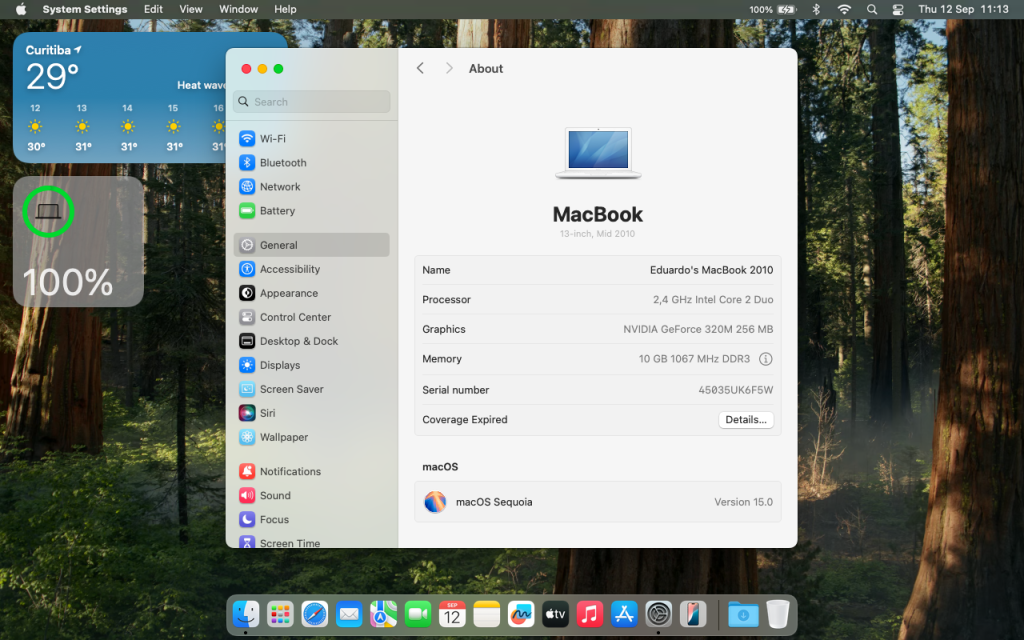This screenshot has width=1024, height=640.
Task: Click the Bluetooth status menu bar icon
Action: [x=815, y=9]
